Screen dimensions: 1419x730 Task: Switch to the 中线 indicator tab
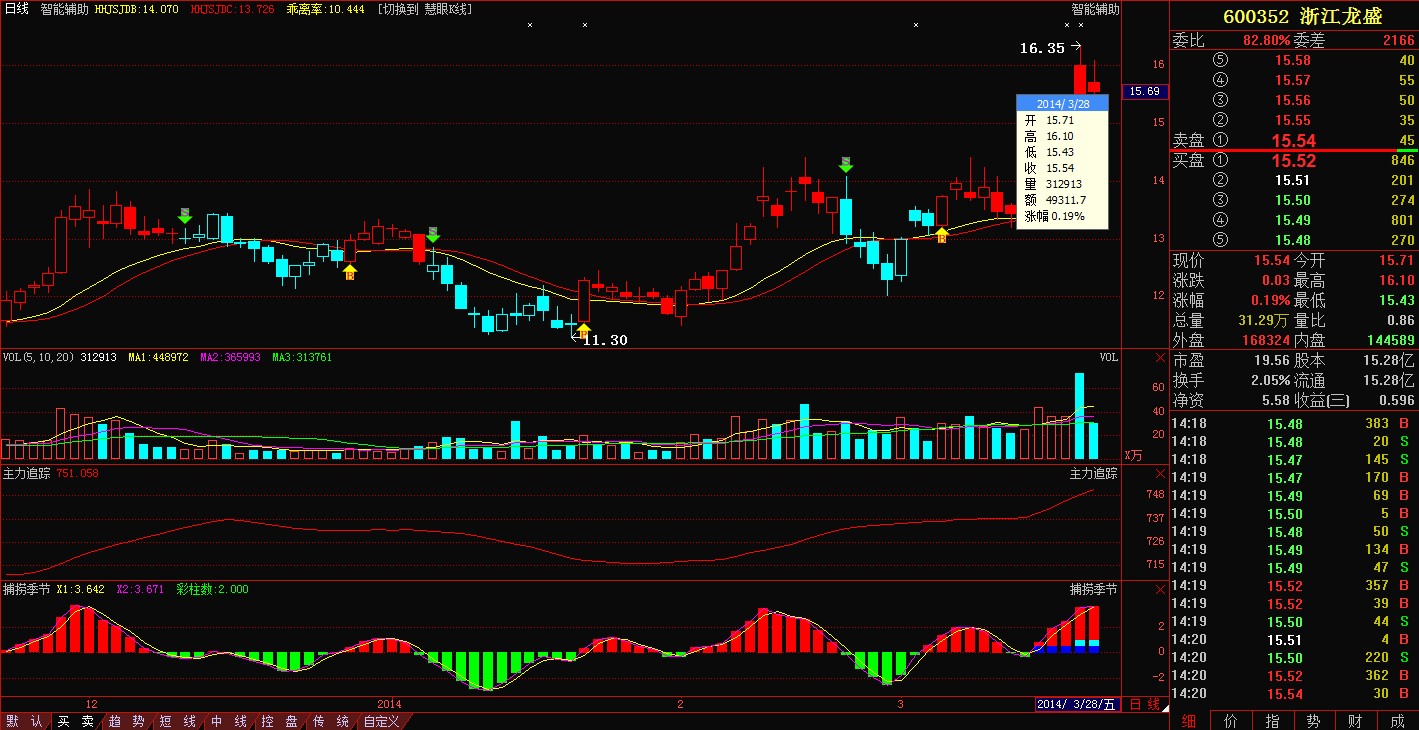click(228, 721)
